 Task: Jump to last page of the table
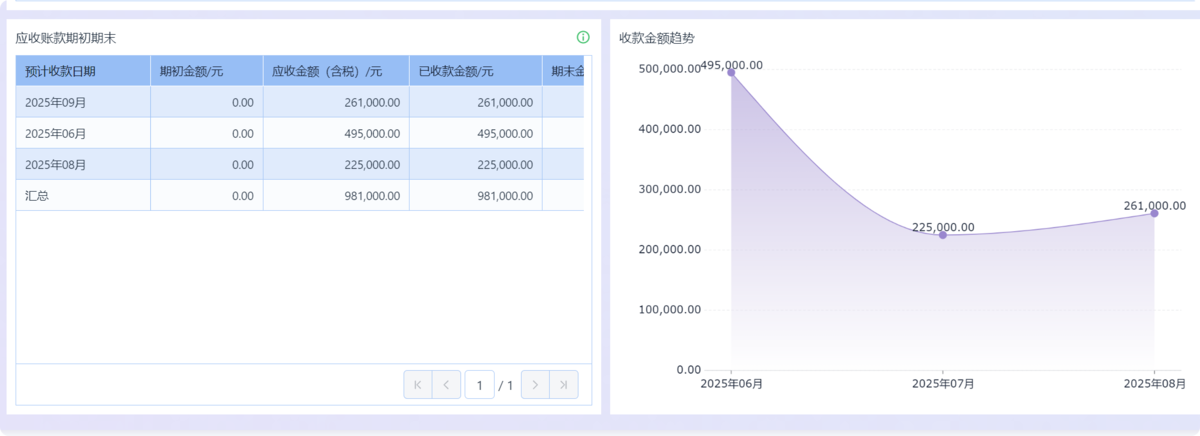[564, 385]
